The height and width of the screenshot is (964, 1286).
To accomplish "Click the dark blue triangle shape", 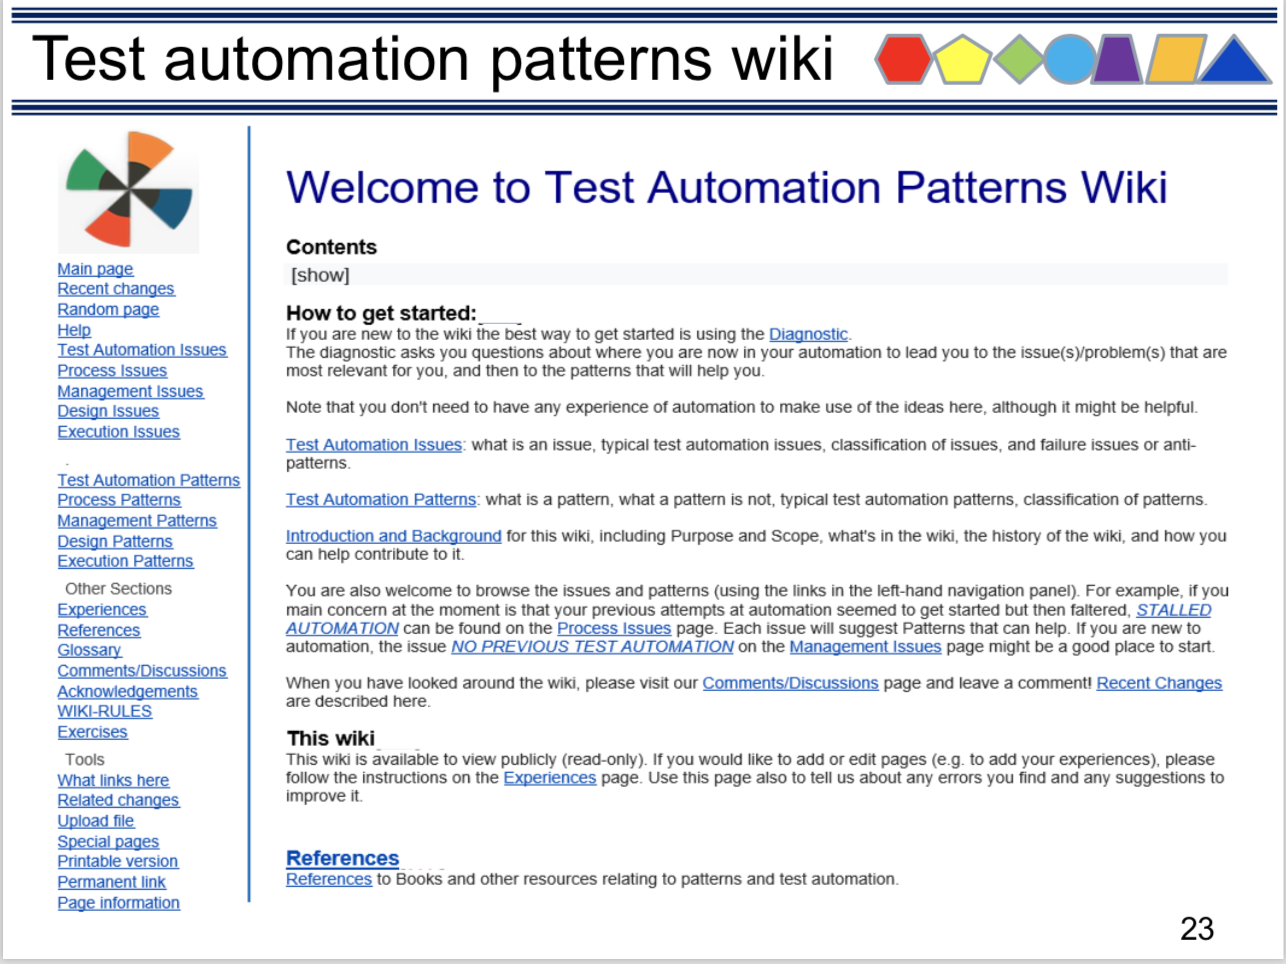I will pyautogui.click(x=1234, y=59).
